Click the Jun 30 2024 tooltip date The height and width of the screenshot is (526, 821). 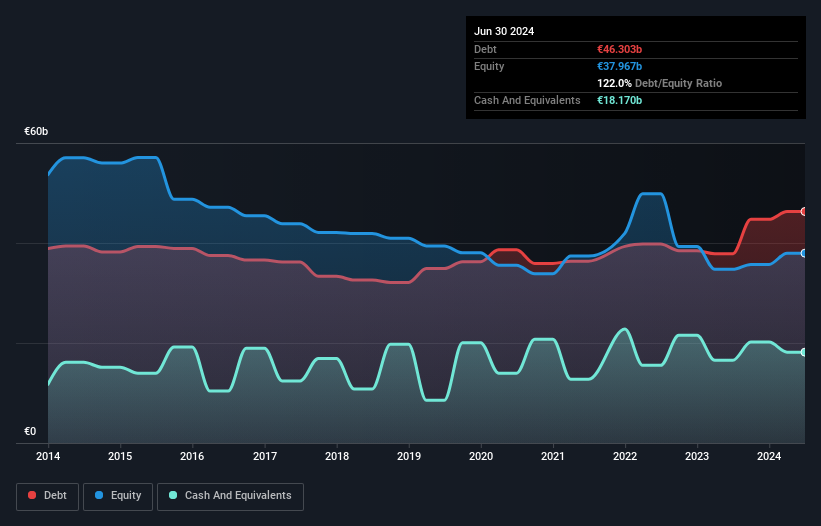(504, 31)
